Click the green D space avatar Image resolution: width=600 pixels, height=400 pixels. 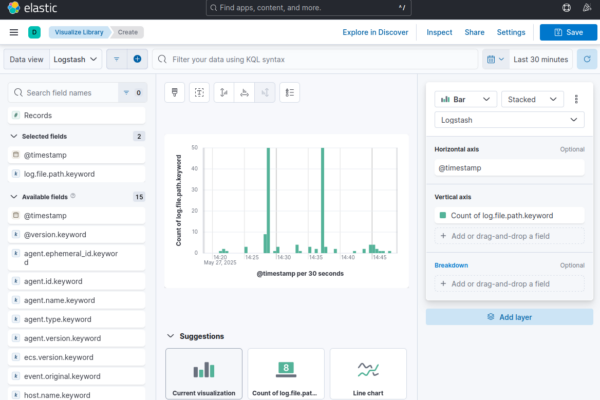coord(34,32)
